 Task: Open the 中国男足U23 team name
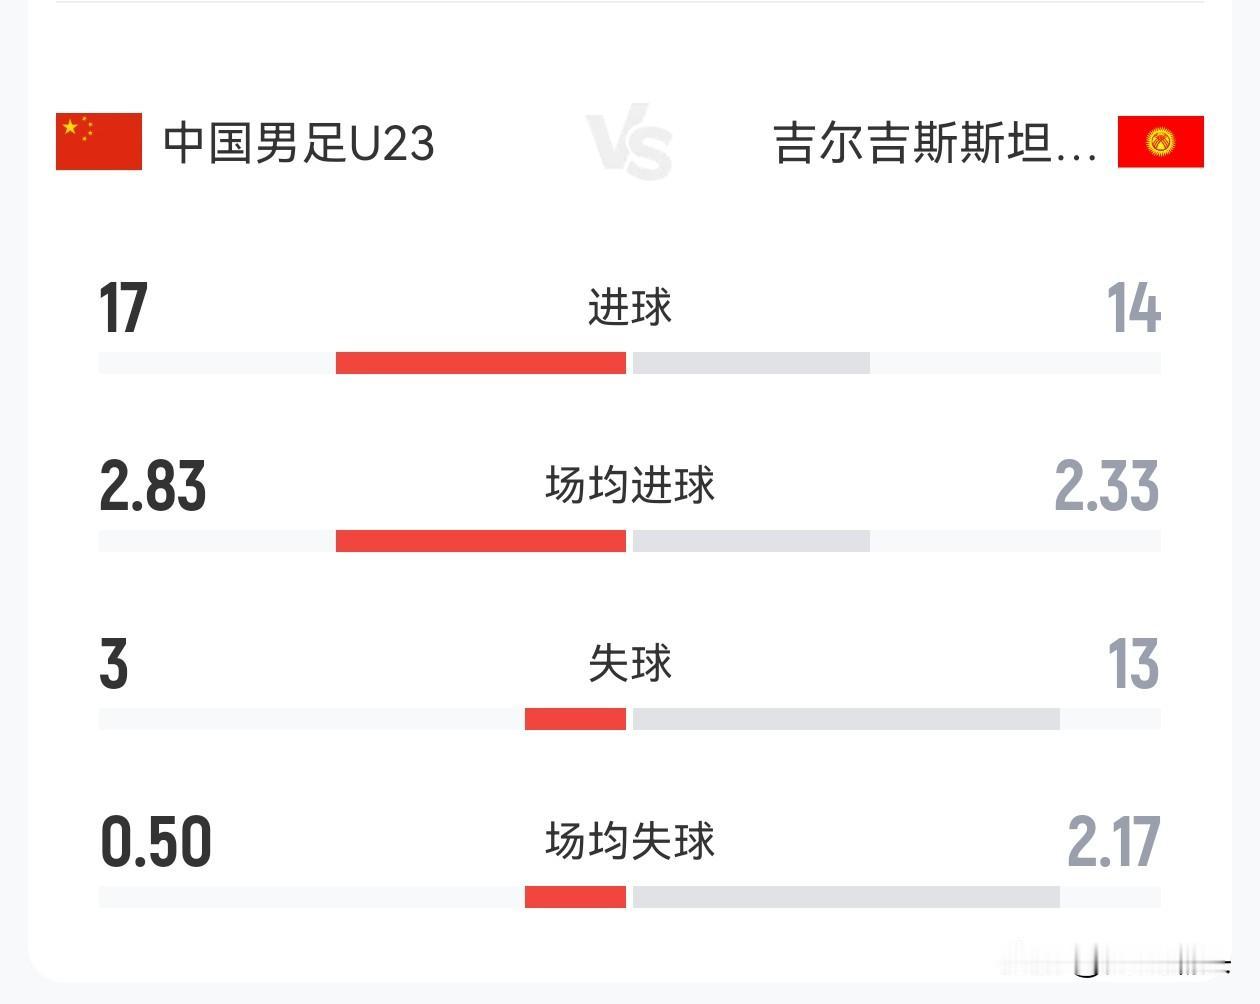(x=298, y=142)
